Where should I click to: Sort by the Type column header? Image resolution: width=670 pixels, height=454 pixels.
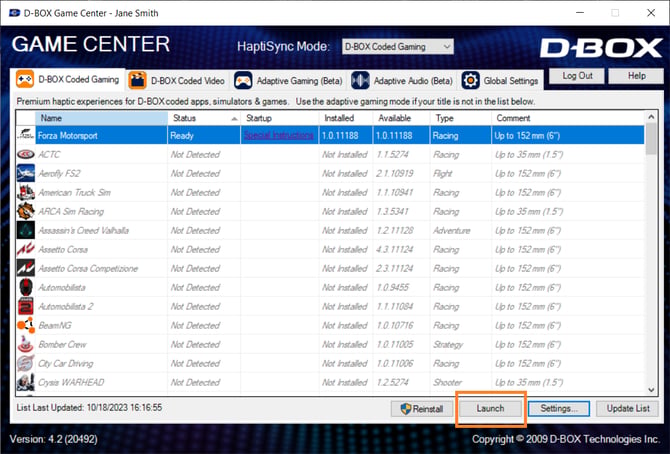(x=461, y=118)
